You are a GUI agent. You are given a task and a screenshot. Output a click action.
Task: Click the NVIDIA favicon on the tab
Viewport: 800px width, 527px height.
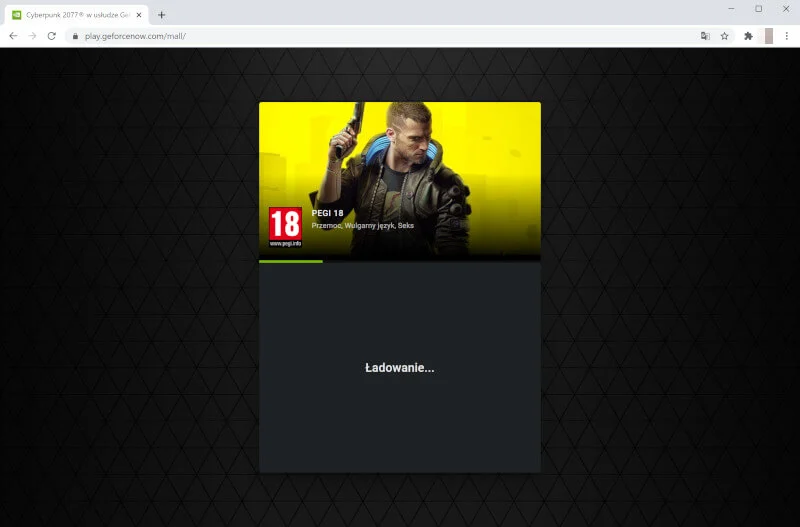[17, 15]
